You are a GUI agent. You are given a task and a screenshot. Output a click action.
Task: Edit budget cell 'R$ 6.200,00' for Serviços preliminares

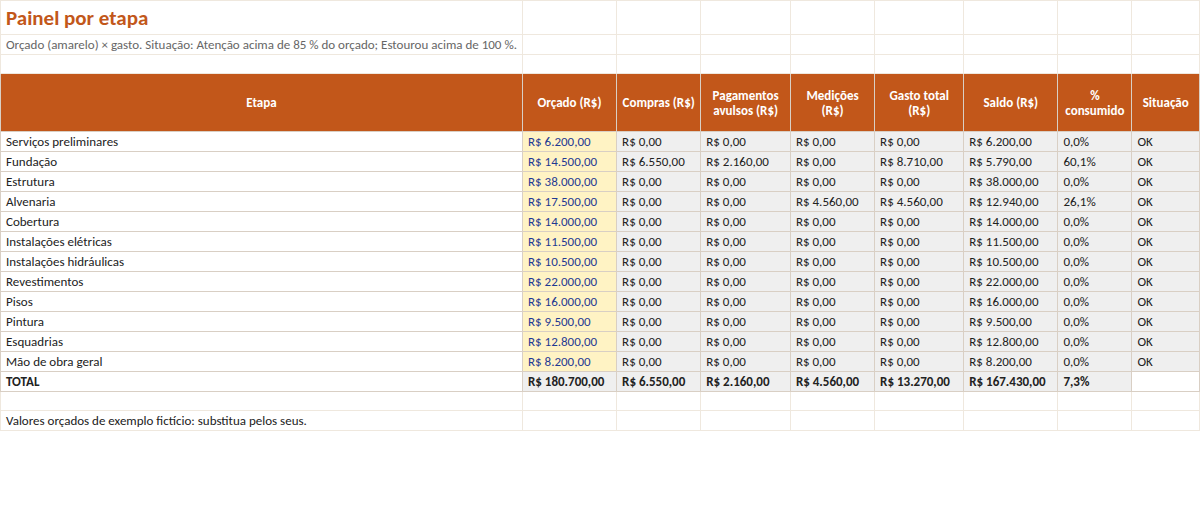pos(569,142)
